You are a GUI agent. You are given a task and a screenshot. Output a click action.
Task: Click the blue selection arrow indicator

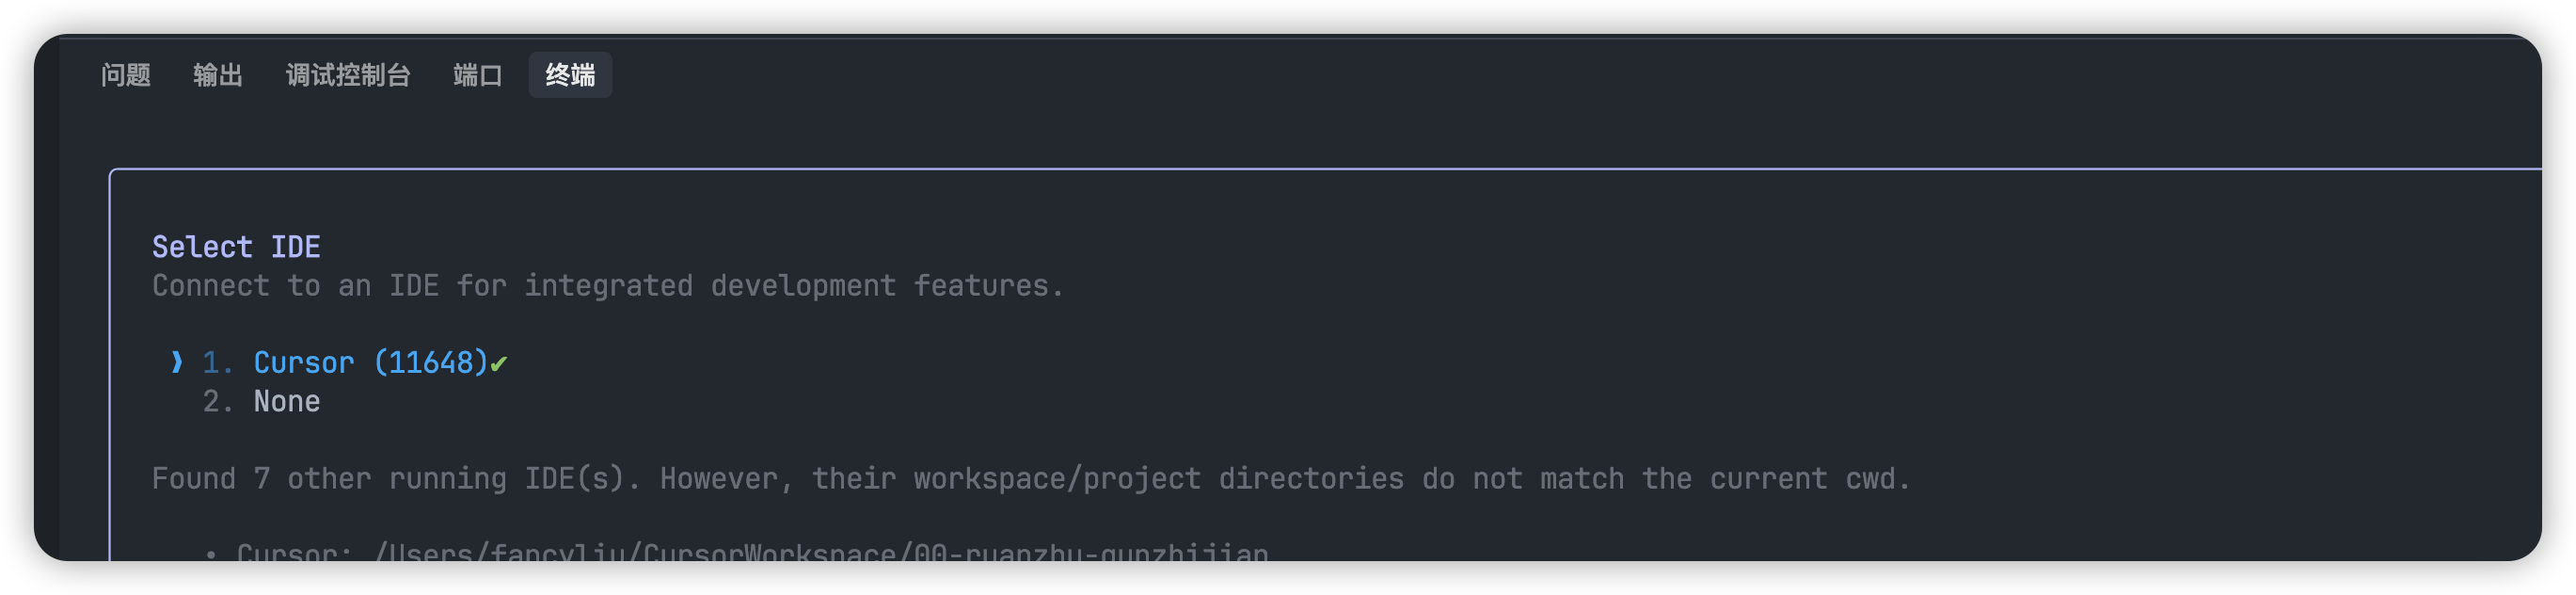[x=177, y=362]
